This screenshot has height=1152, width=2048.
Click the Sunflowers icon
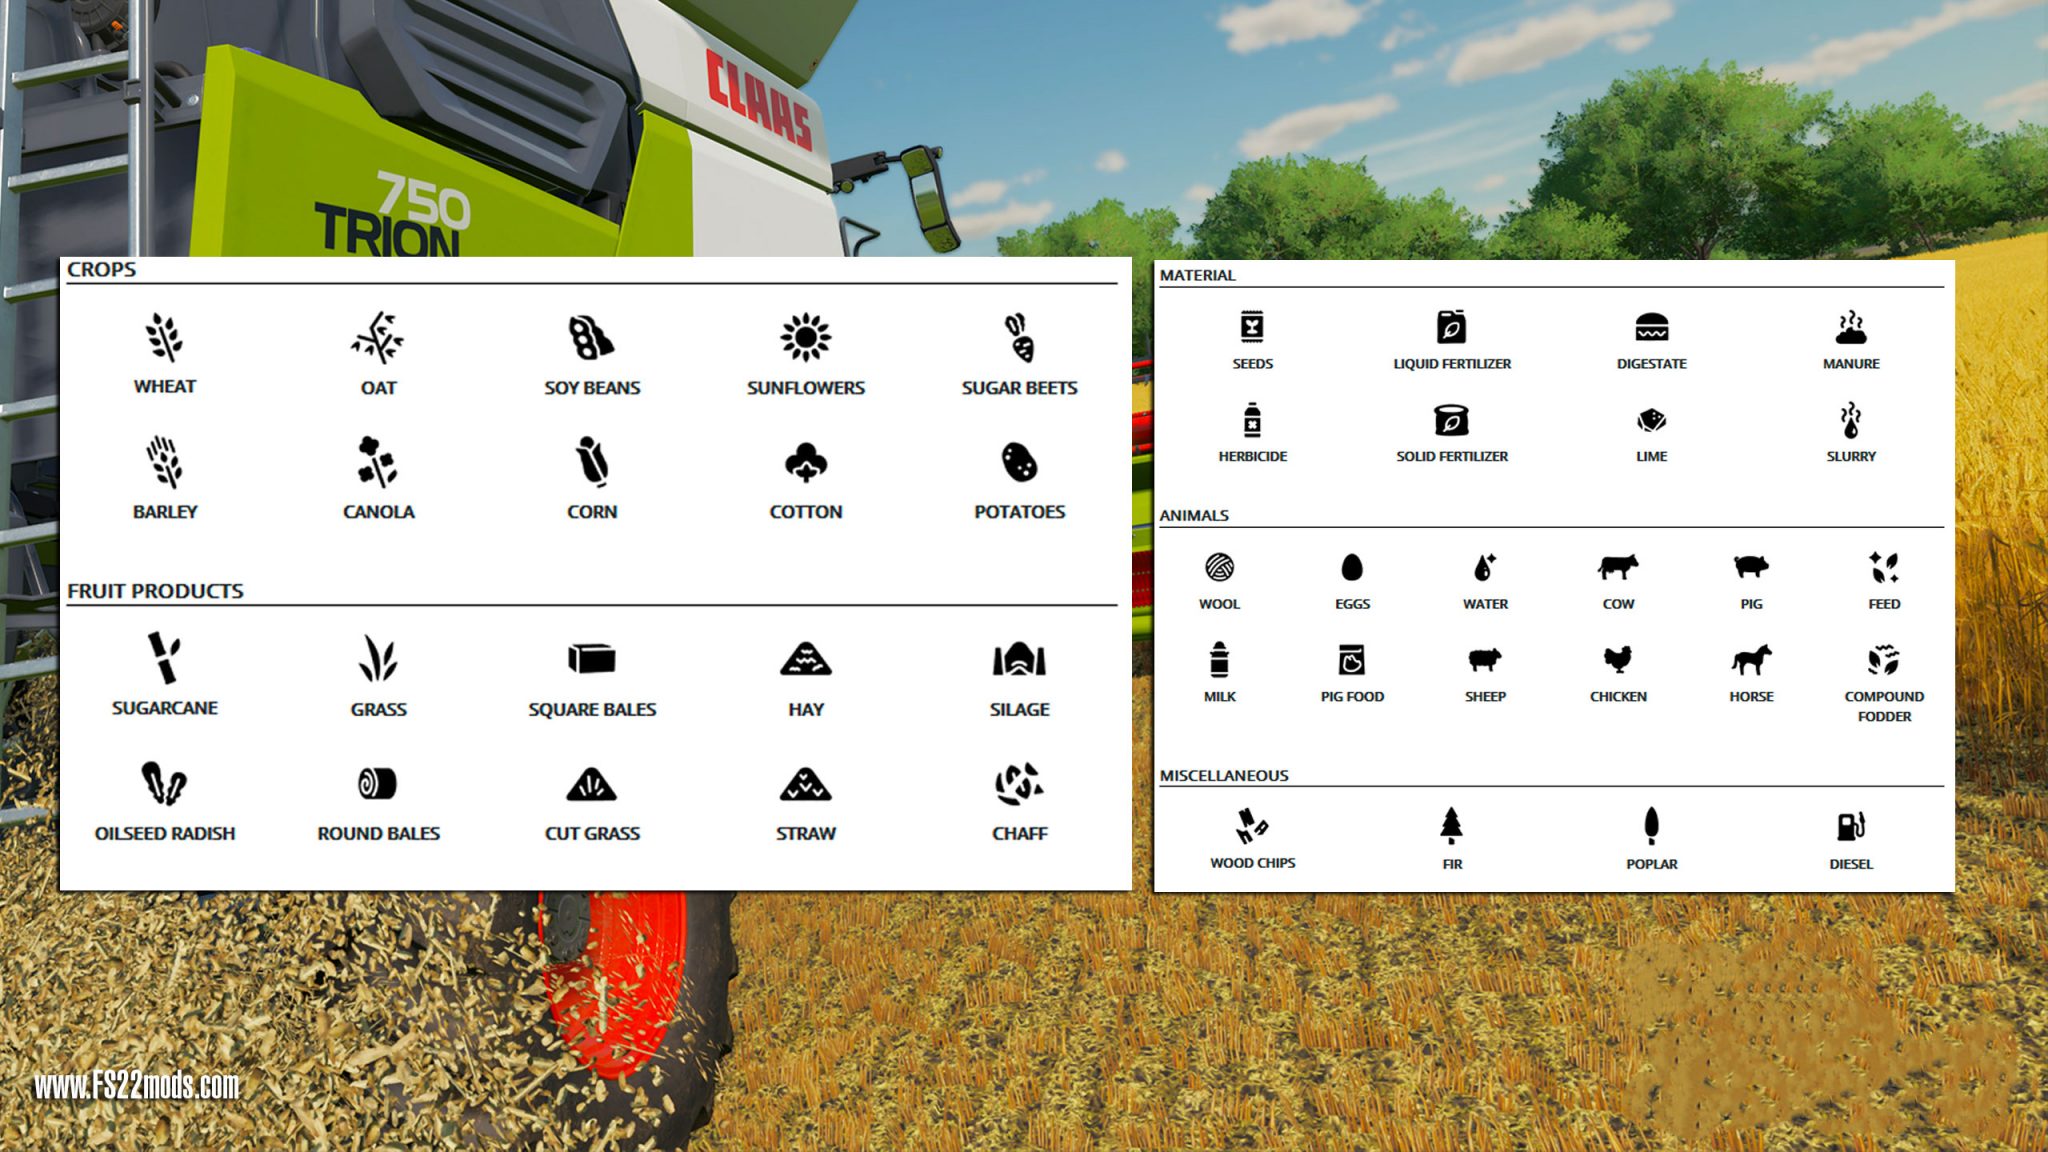point(806,340)
